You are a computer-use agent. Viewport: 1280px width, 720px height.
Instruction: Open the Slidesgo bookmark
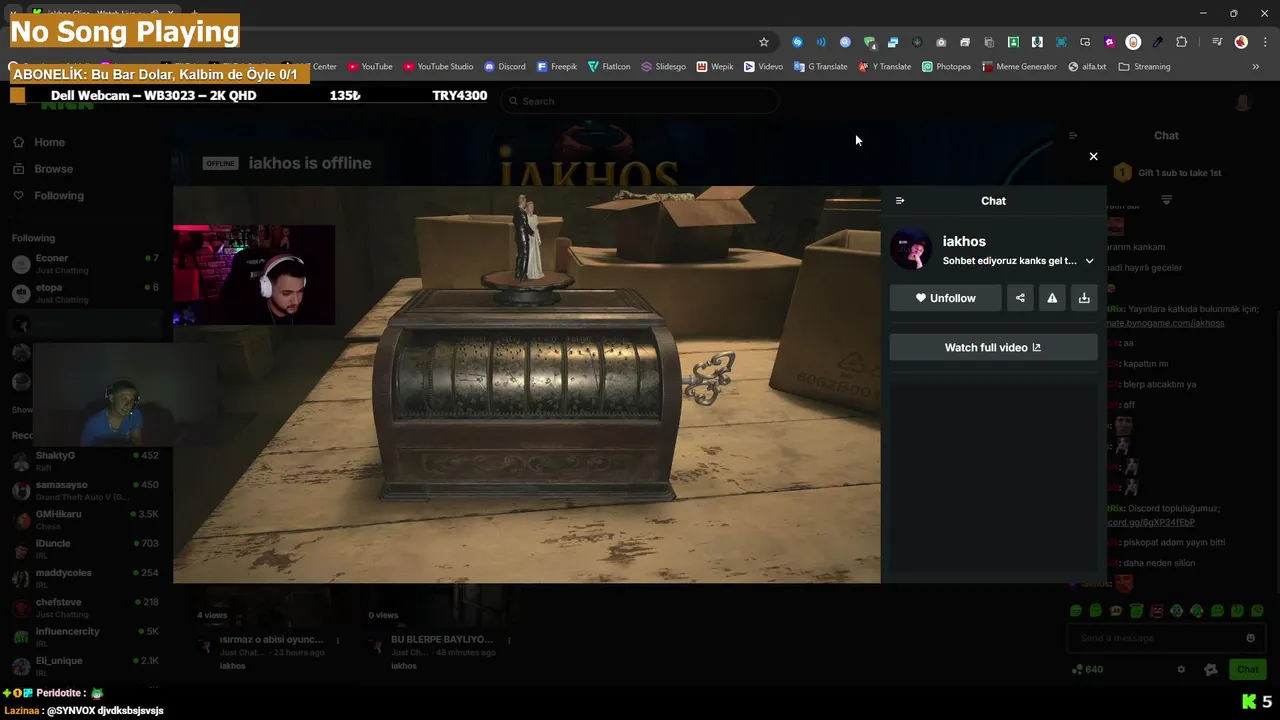[663, 67]
